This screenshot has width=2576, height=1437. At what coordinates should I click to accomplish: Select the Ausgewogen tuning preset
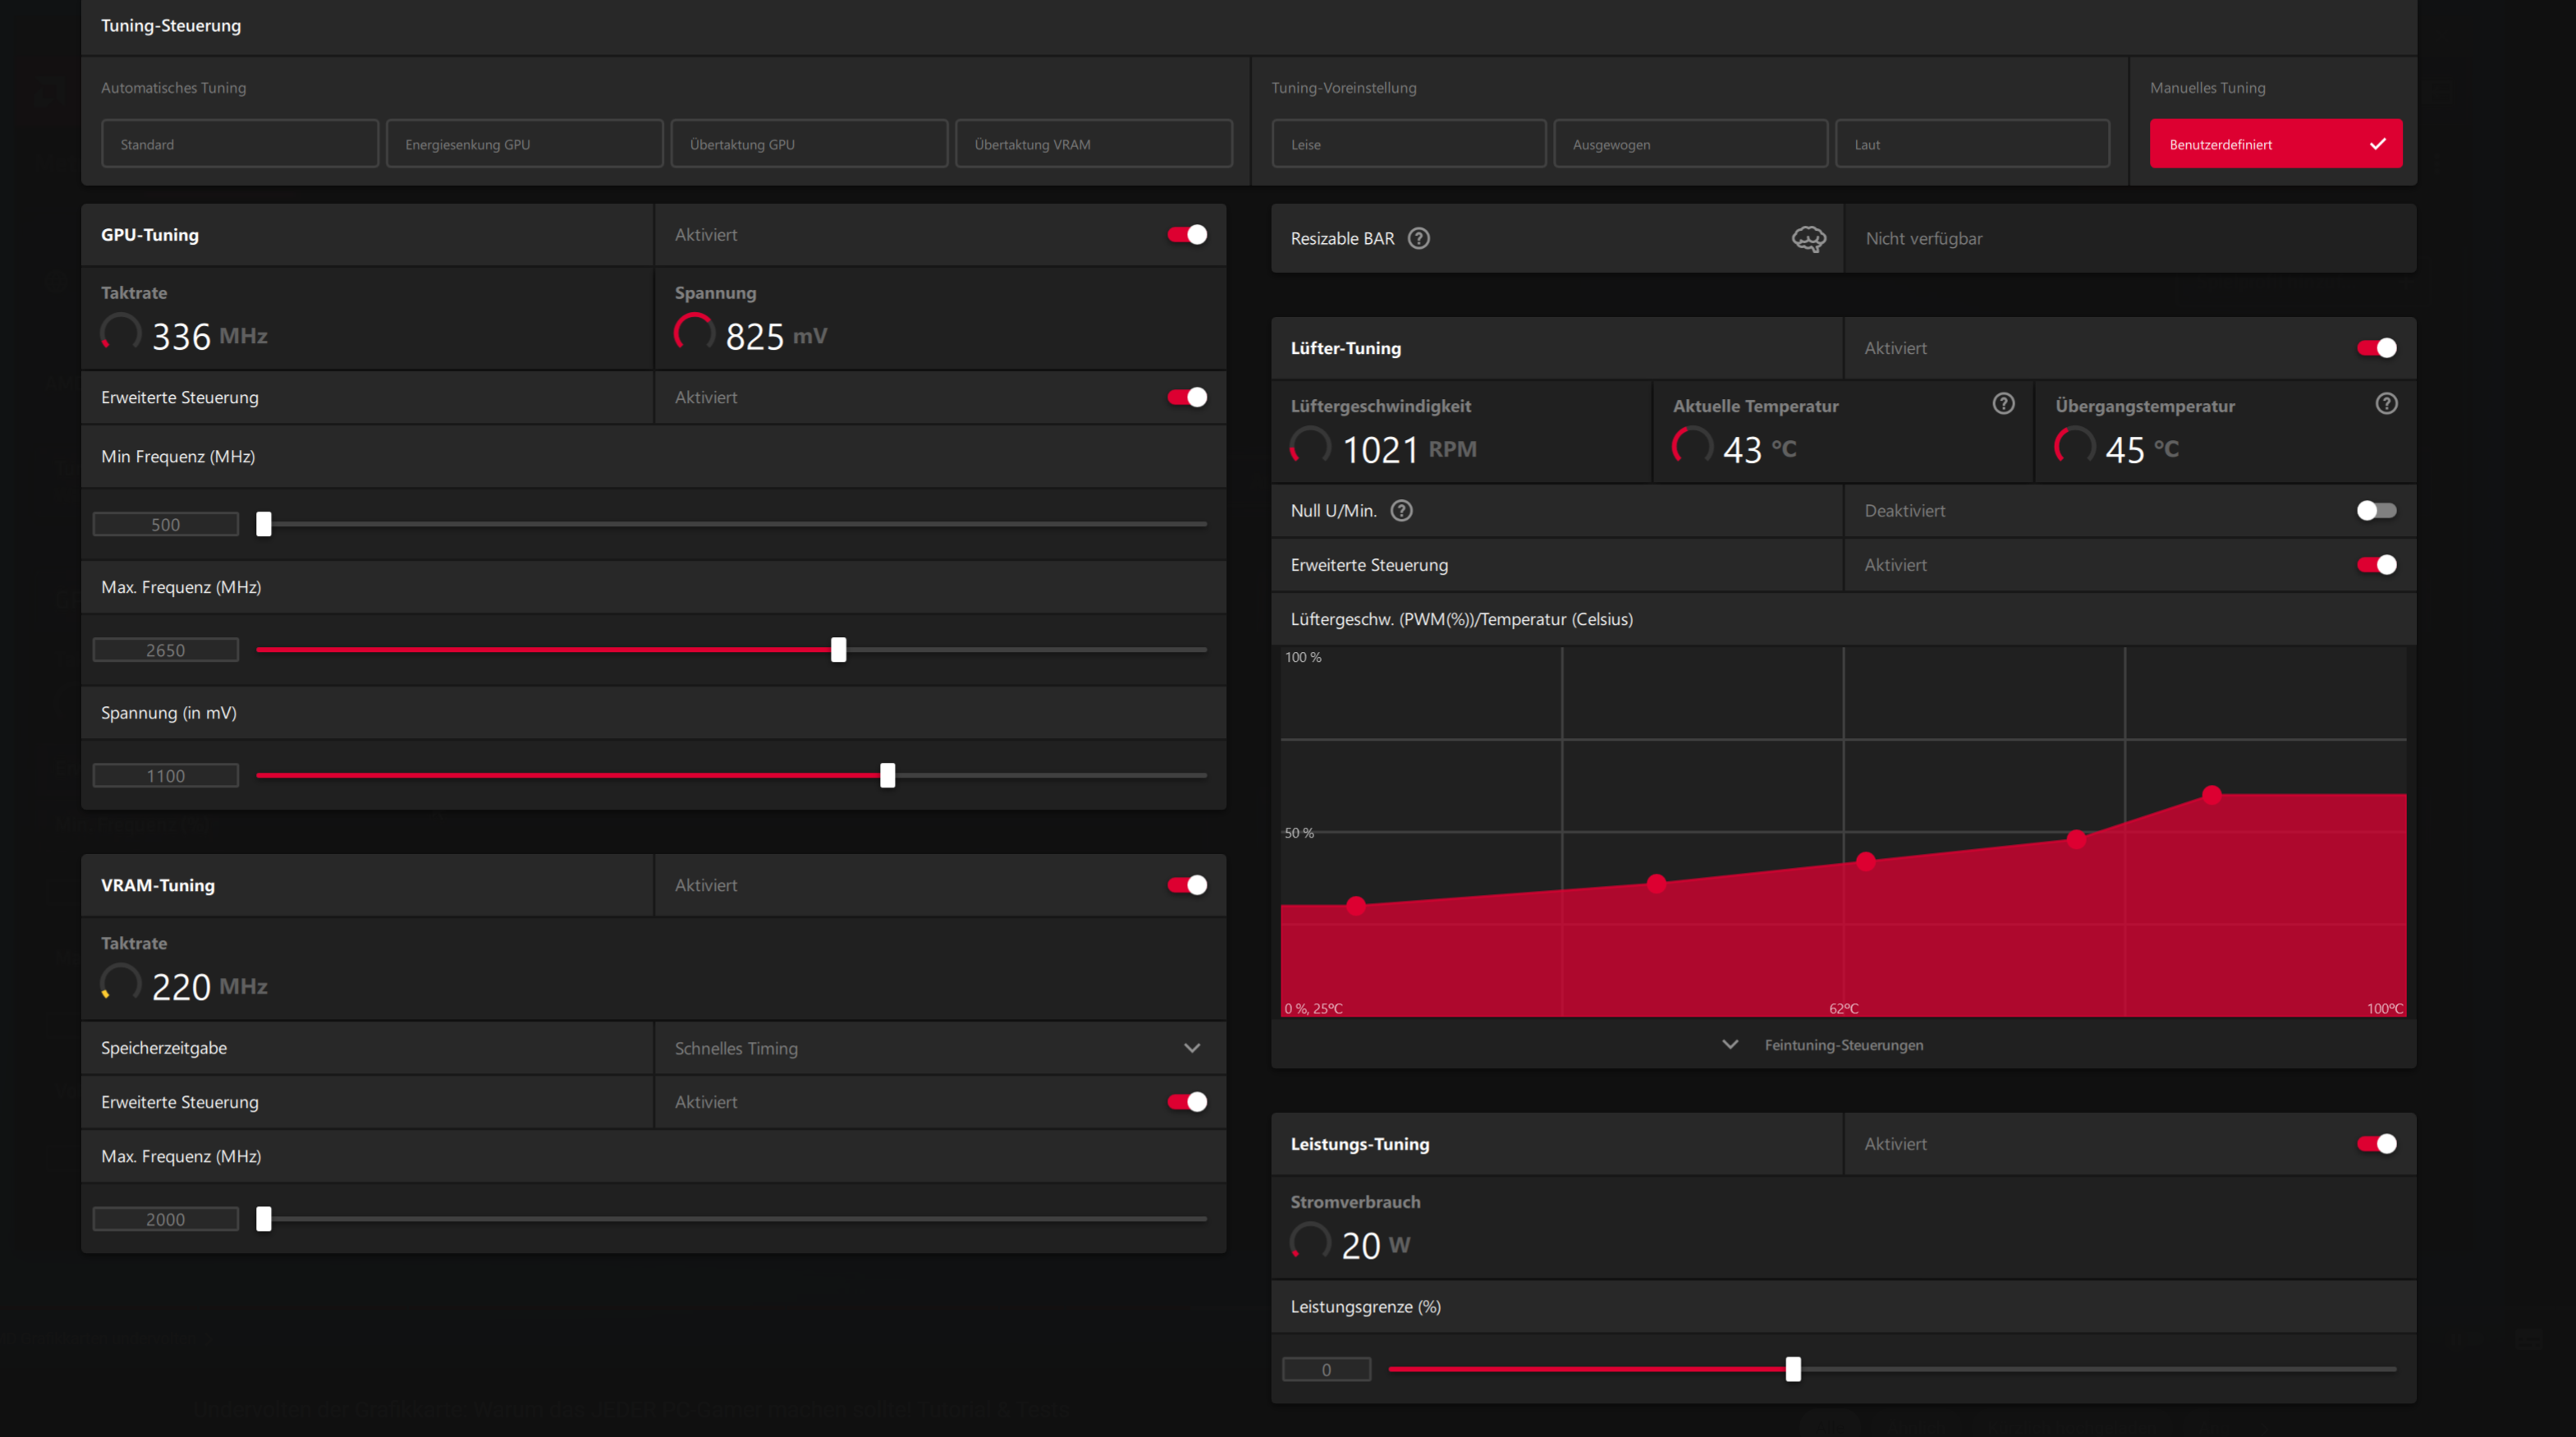(1690, 144)
